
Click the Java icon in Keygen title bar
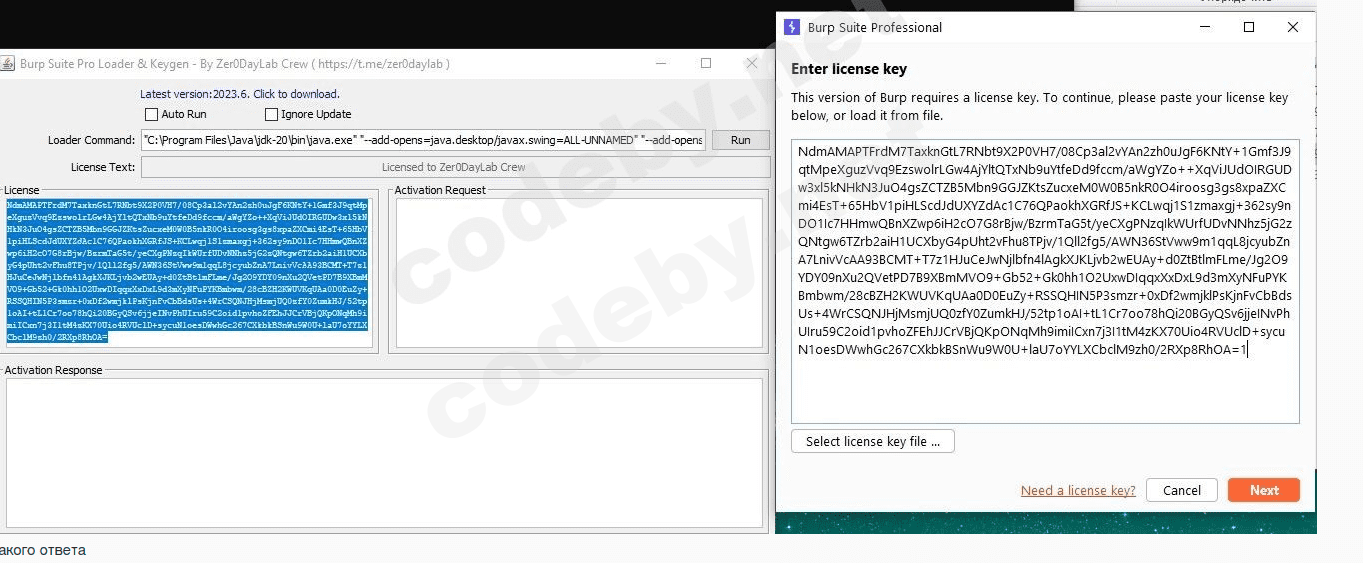(7, 64)
